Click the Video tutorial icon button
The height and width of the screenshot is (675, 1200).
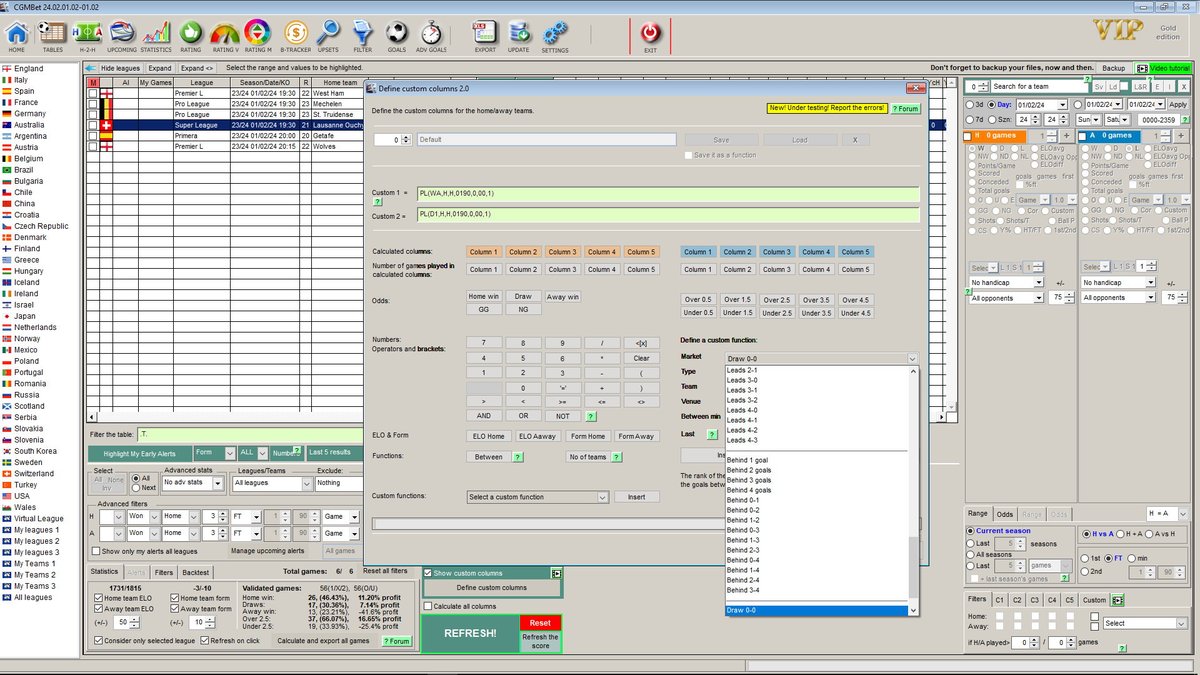pyautogui.click(x=1164, y=67)
